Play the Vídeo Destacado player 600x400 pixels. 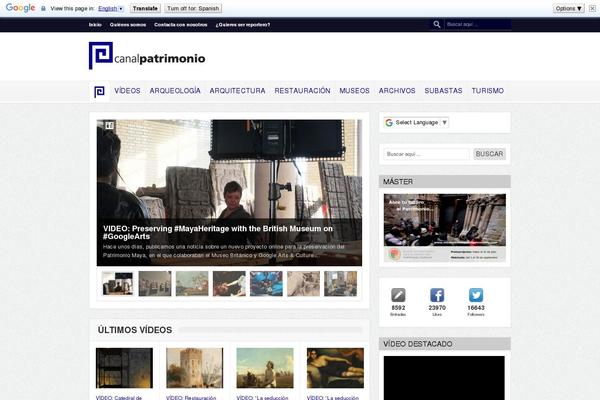pos(444,378)
